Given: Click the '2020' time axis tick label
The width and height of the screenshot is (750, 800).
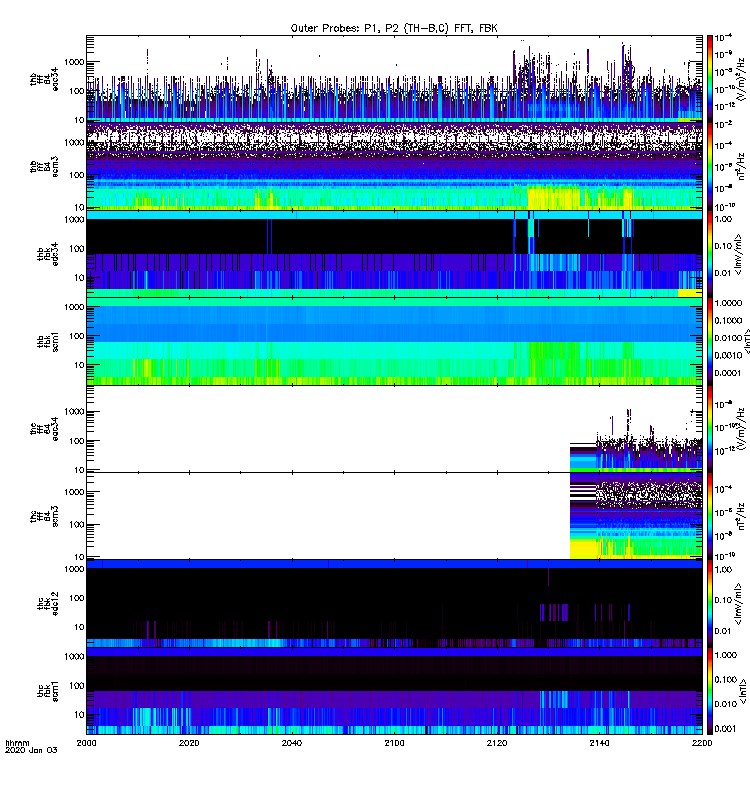Looking at the screenshot, I should 189,743.
